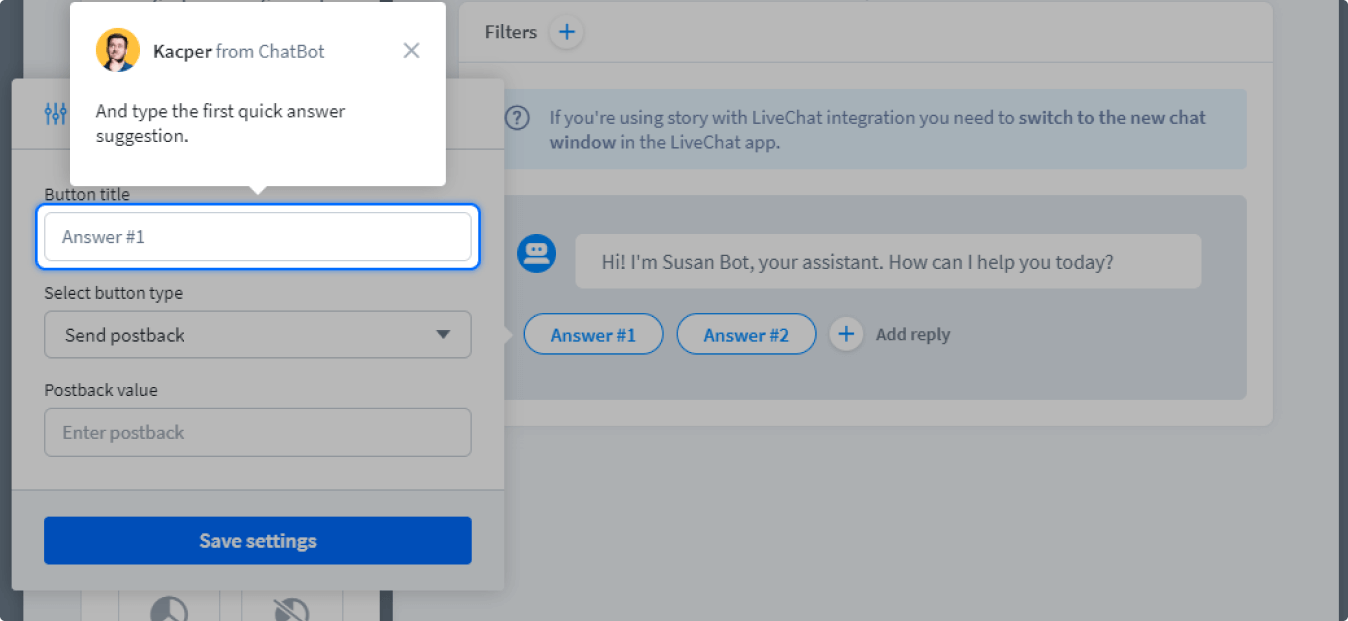Click the Postback value input field
This screenshot has height=621, width=1348.
258,433
